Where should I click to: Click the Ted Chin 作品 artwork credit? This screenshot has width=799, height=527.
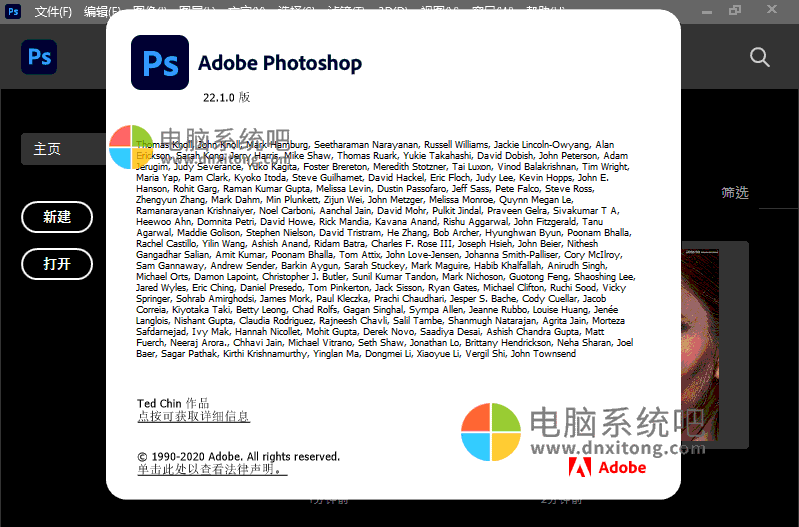[173, 403]
